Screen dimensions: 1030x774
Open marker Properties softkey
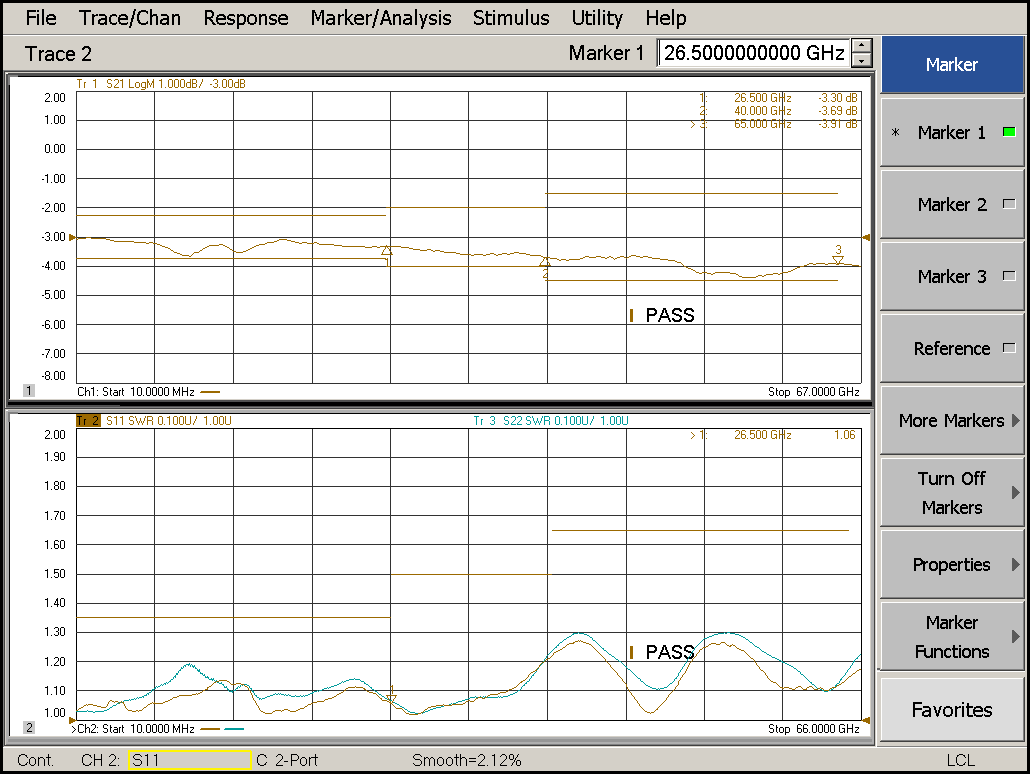click(951, 565)
